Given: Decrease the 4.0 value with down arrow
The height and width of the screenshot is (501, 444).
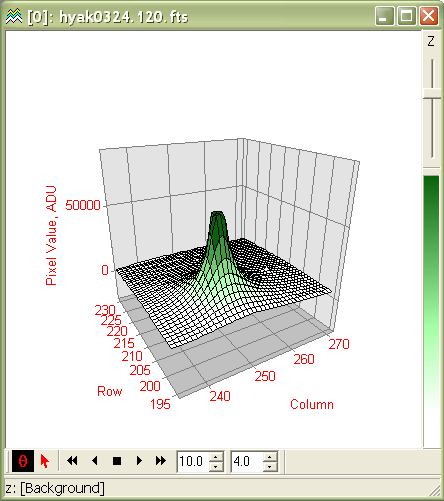Looking at the screenshot, I should tap(270, 467).
